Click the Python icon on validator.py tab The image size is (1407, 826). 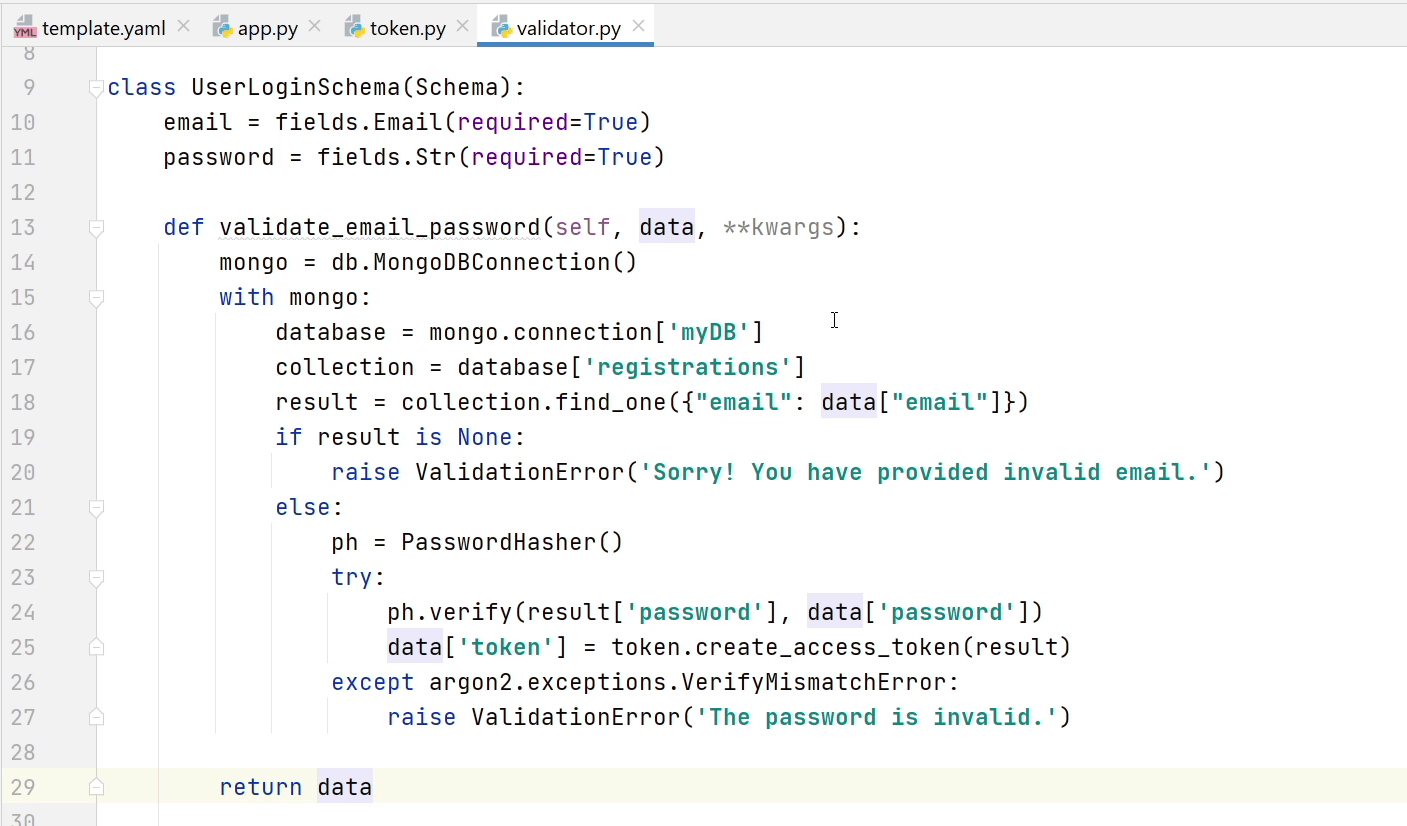501,28
